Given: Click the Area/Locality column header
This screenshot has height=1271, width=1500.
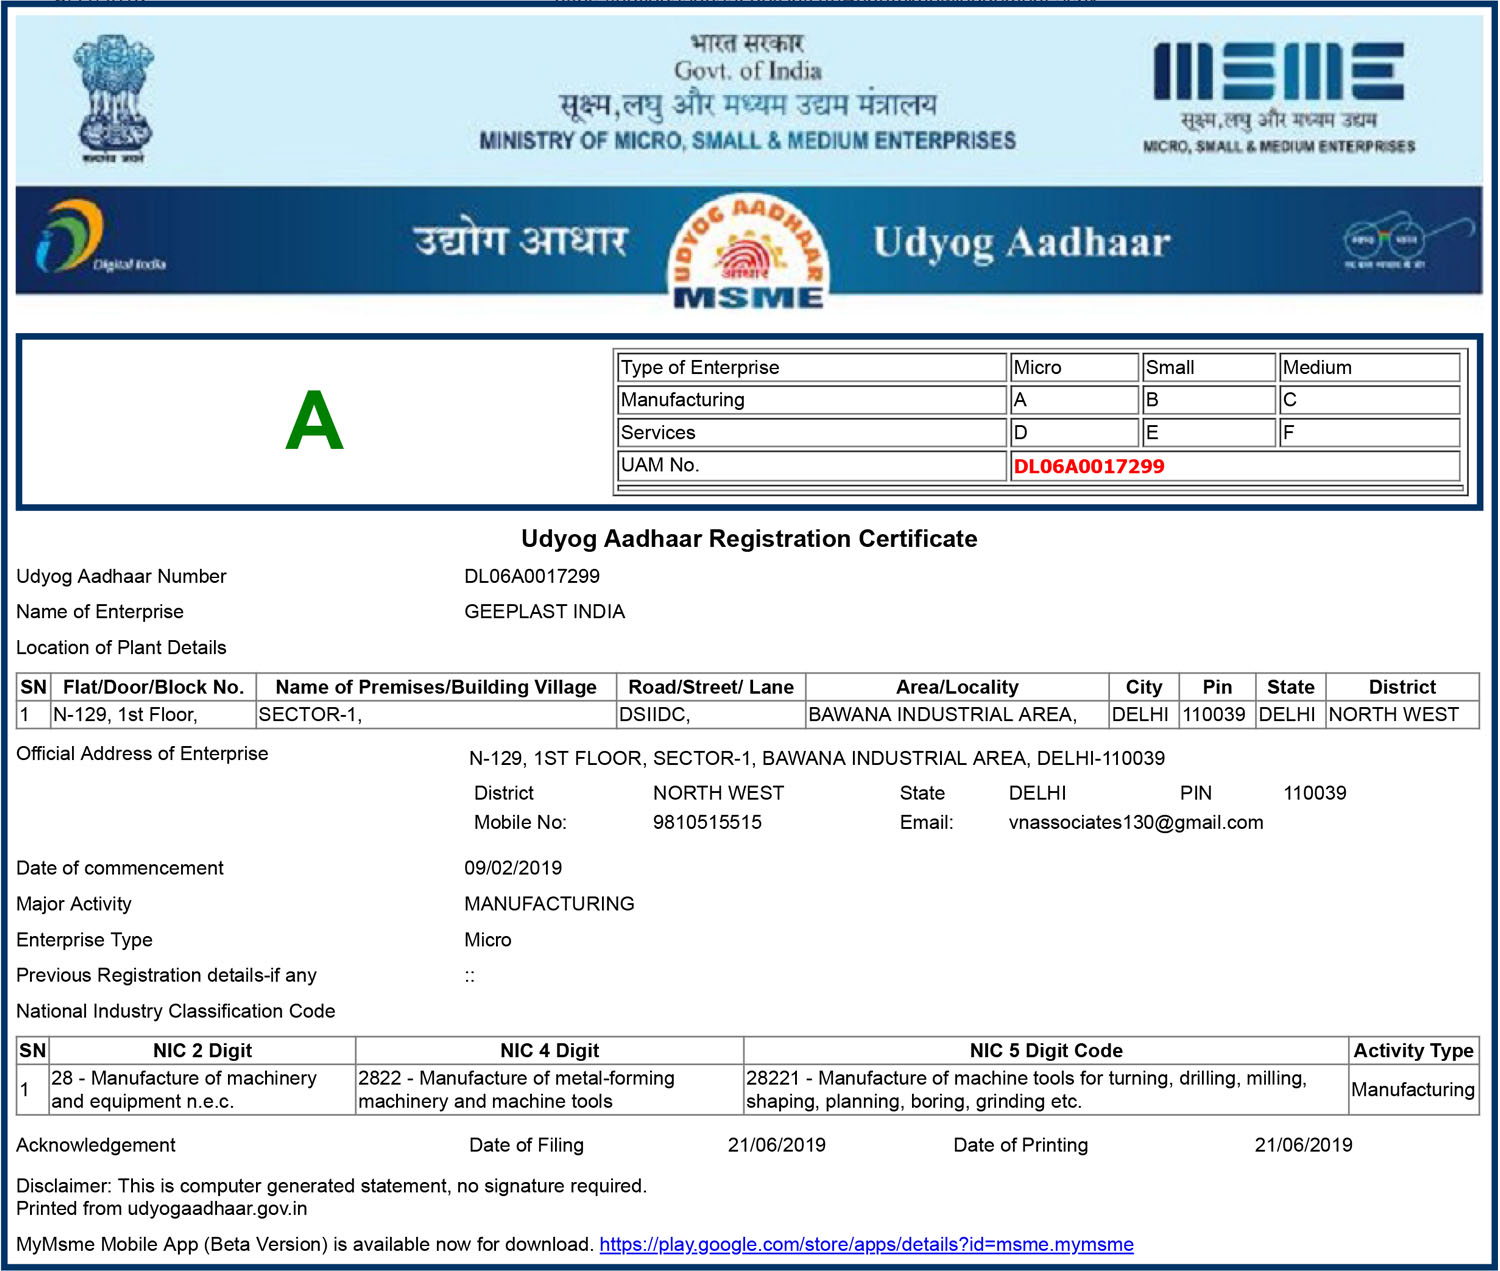Looking at the screenshot, I should pyautogui.click(x=956, y=687).
